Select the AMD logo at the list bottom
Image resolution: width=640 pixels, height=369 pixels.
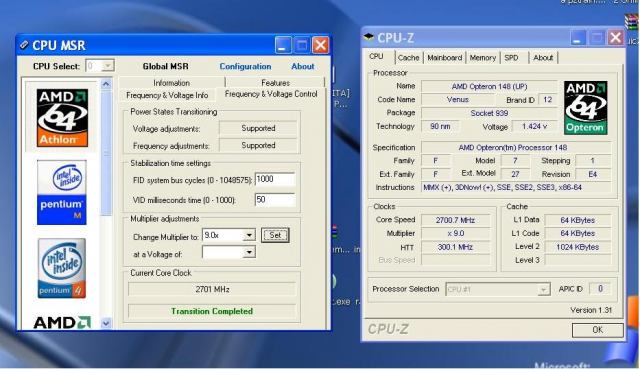click(62, 322)
